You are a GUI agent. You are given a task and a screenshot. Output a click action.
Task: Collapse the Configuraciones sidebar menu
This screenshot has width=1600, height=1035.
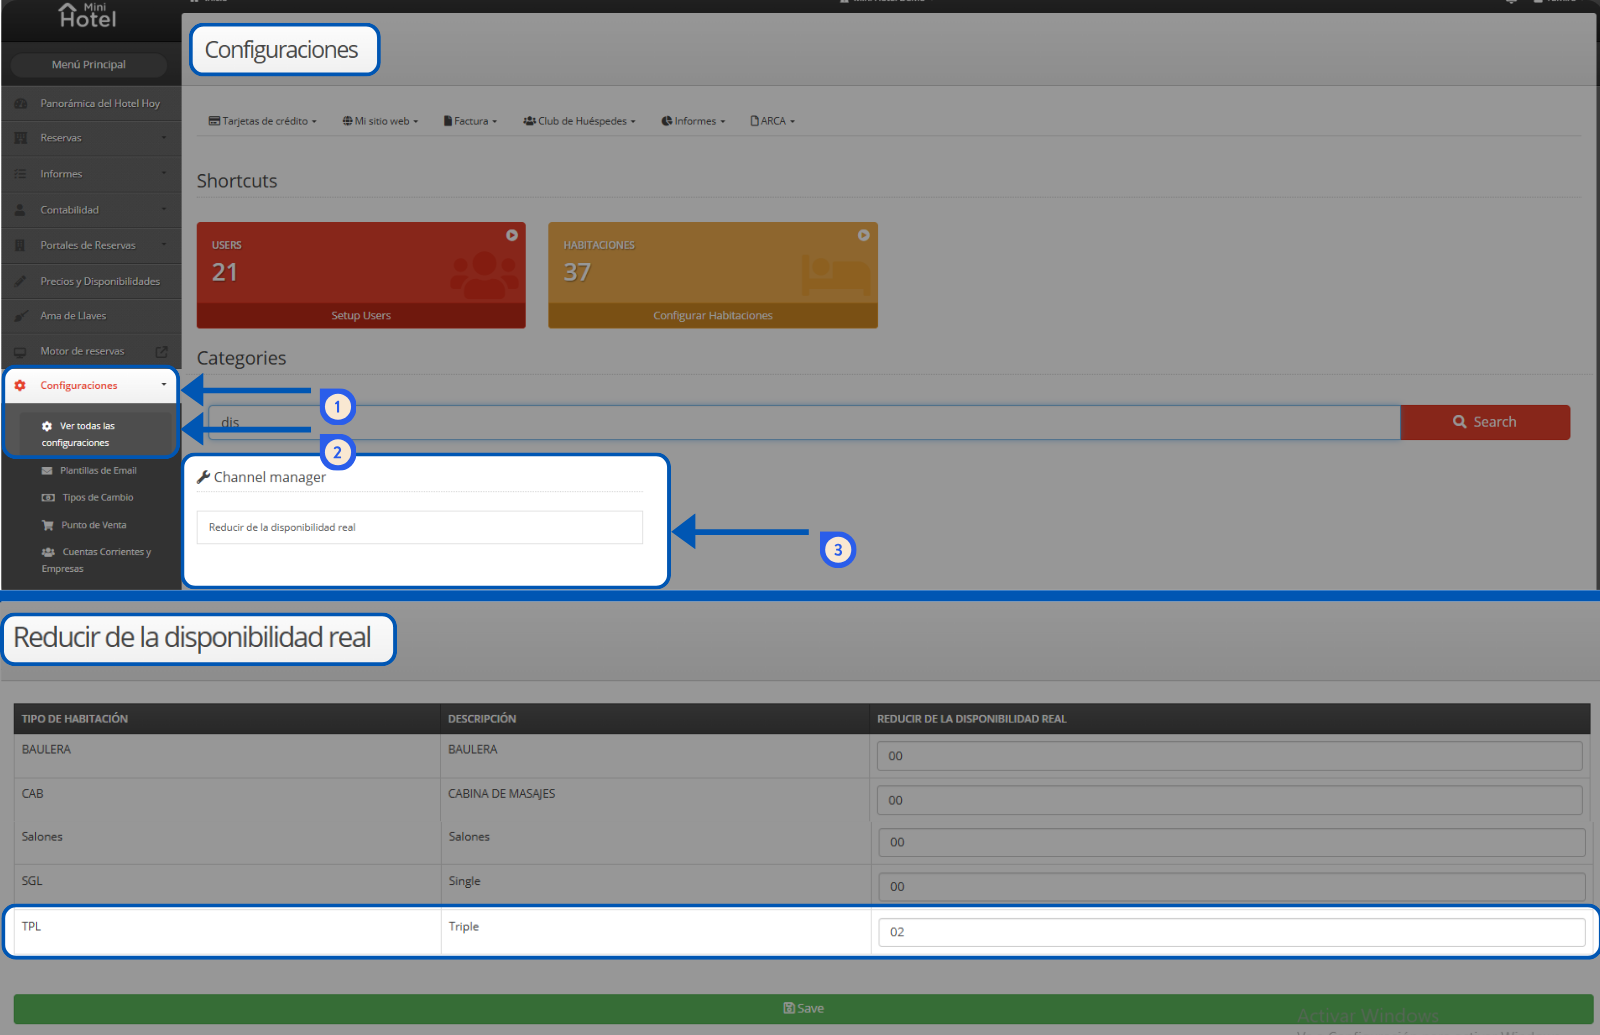[91, 386]
